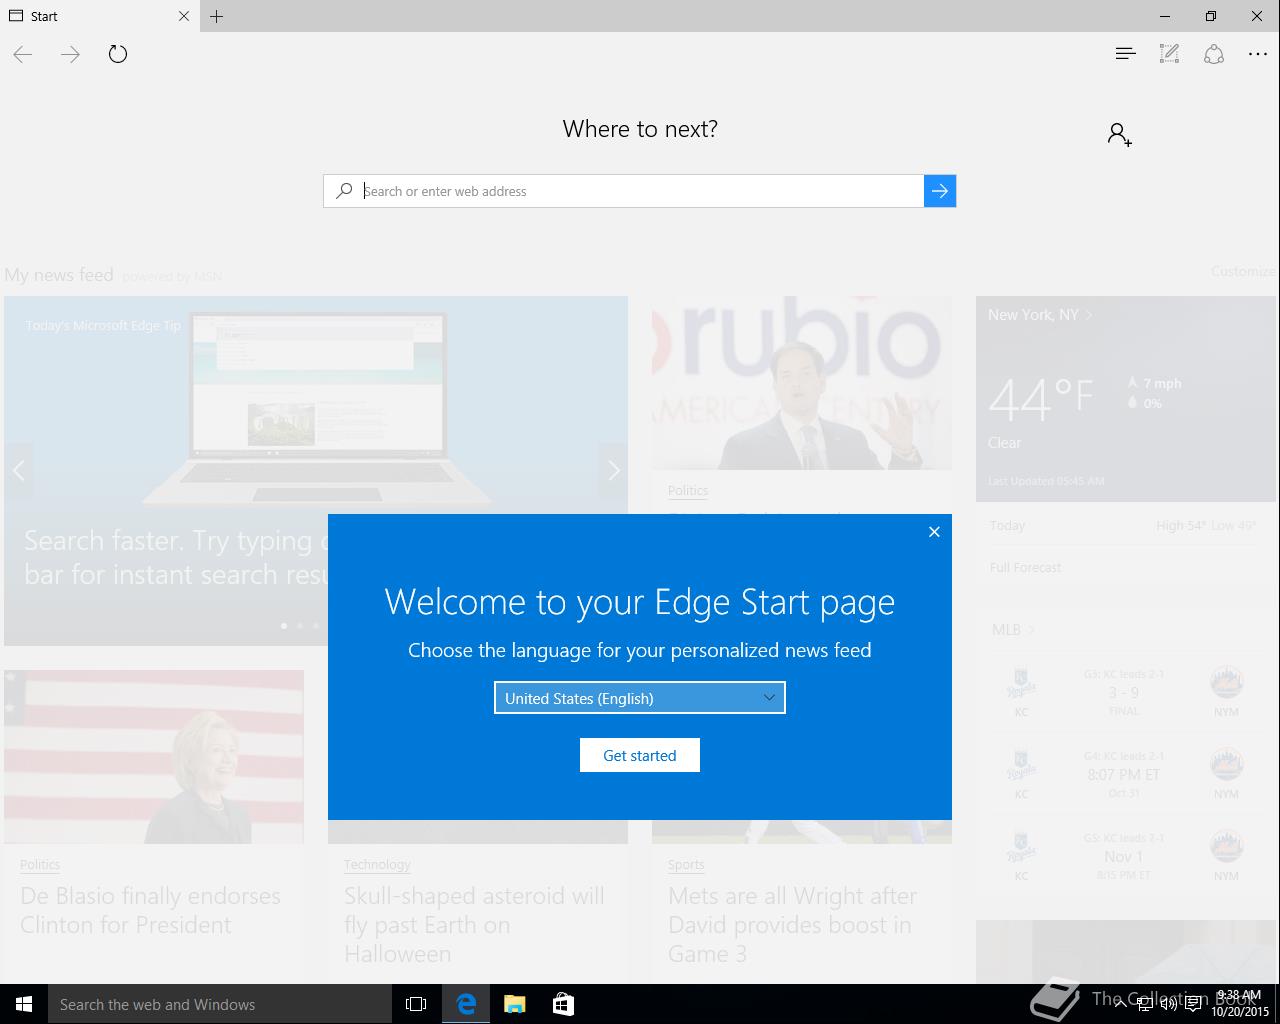Open the More actions ellipsis menu

click(1258, 54)
